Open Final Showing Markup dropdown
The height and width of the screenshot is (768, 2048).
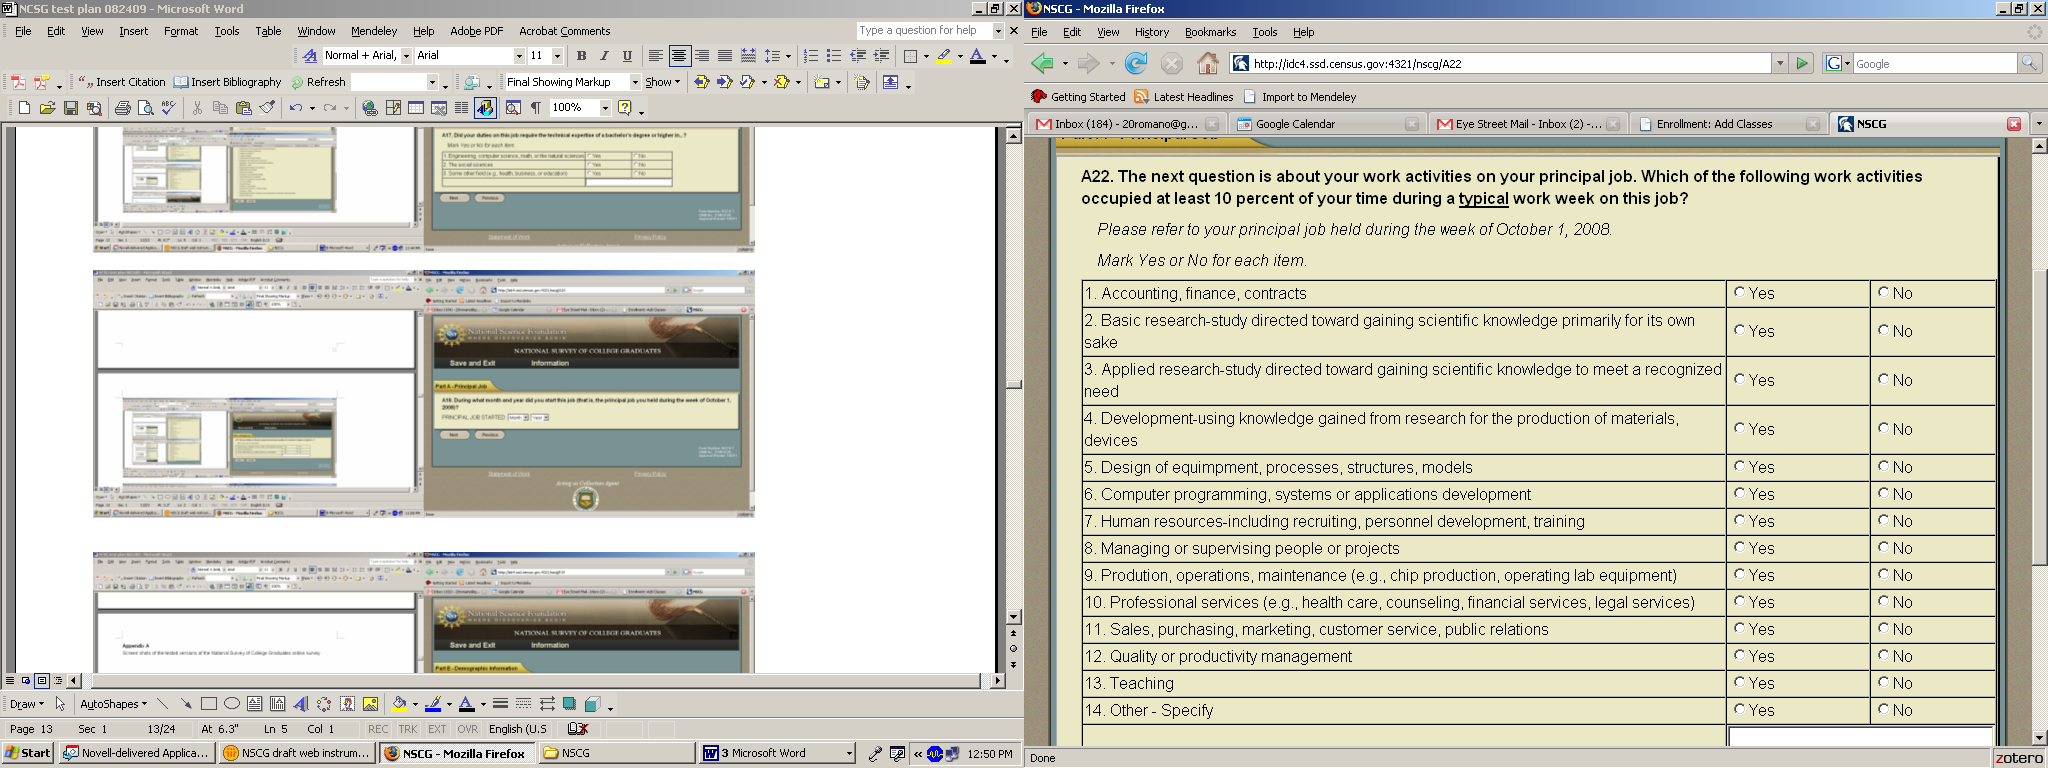pyautogui.click(x=634, y=82)
